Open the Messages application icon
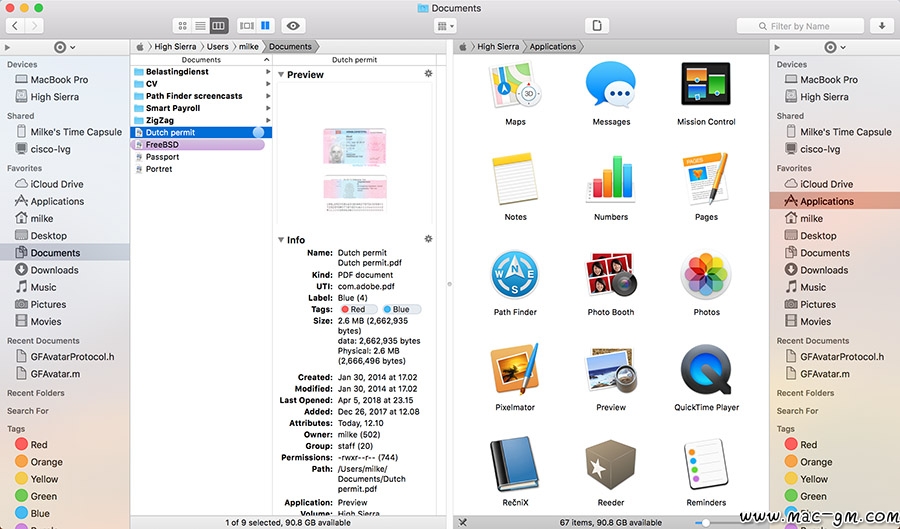 point(611,85)
